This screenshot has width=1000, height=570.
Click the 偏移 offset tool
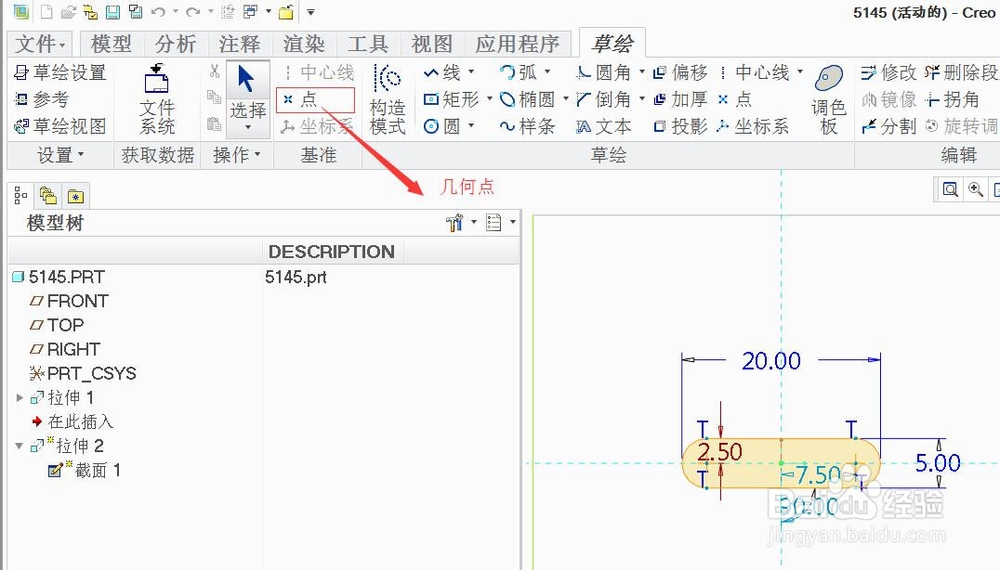coord(680,73)
